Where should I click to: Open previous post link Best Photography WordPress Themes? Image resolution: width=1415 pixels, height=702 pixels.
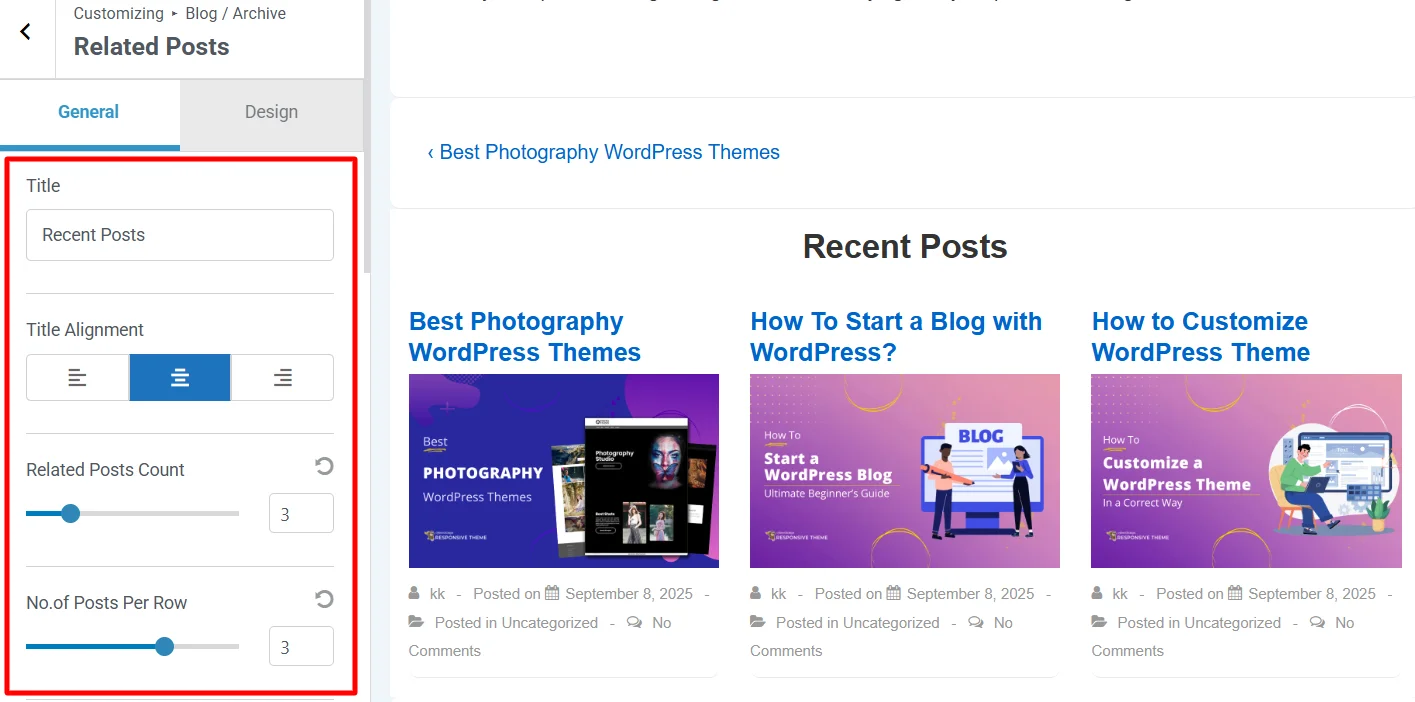click(604, 152)
